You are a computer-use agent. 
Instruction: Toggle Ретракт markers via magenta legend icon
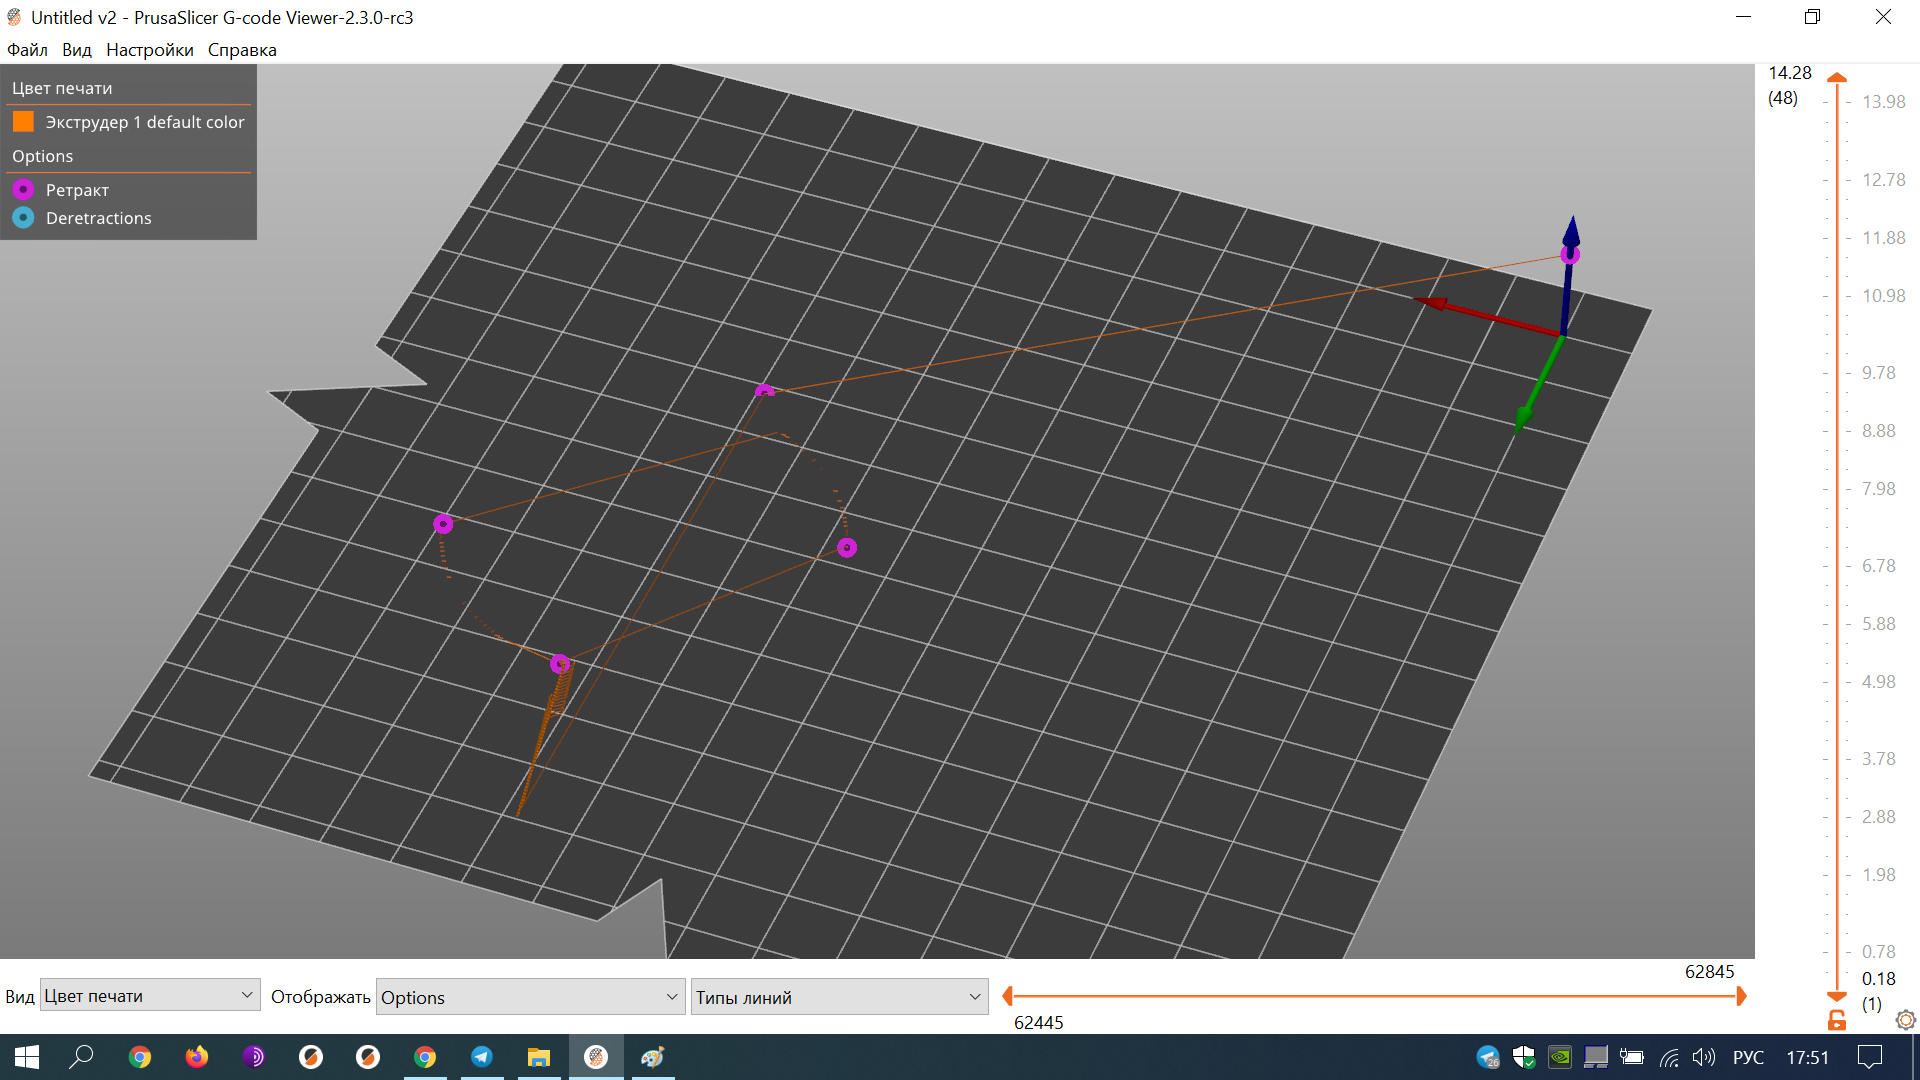(23, 189)
